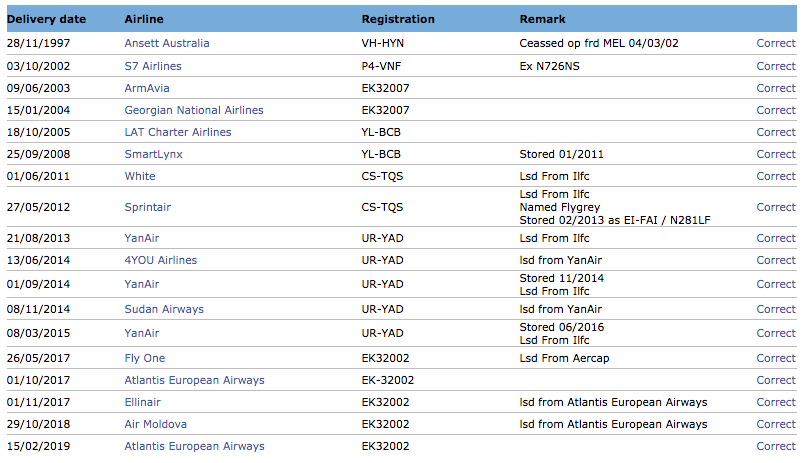
Task: Click Correct for LAT Charter Airlines row
Action: coord(776,132)
